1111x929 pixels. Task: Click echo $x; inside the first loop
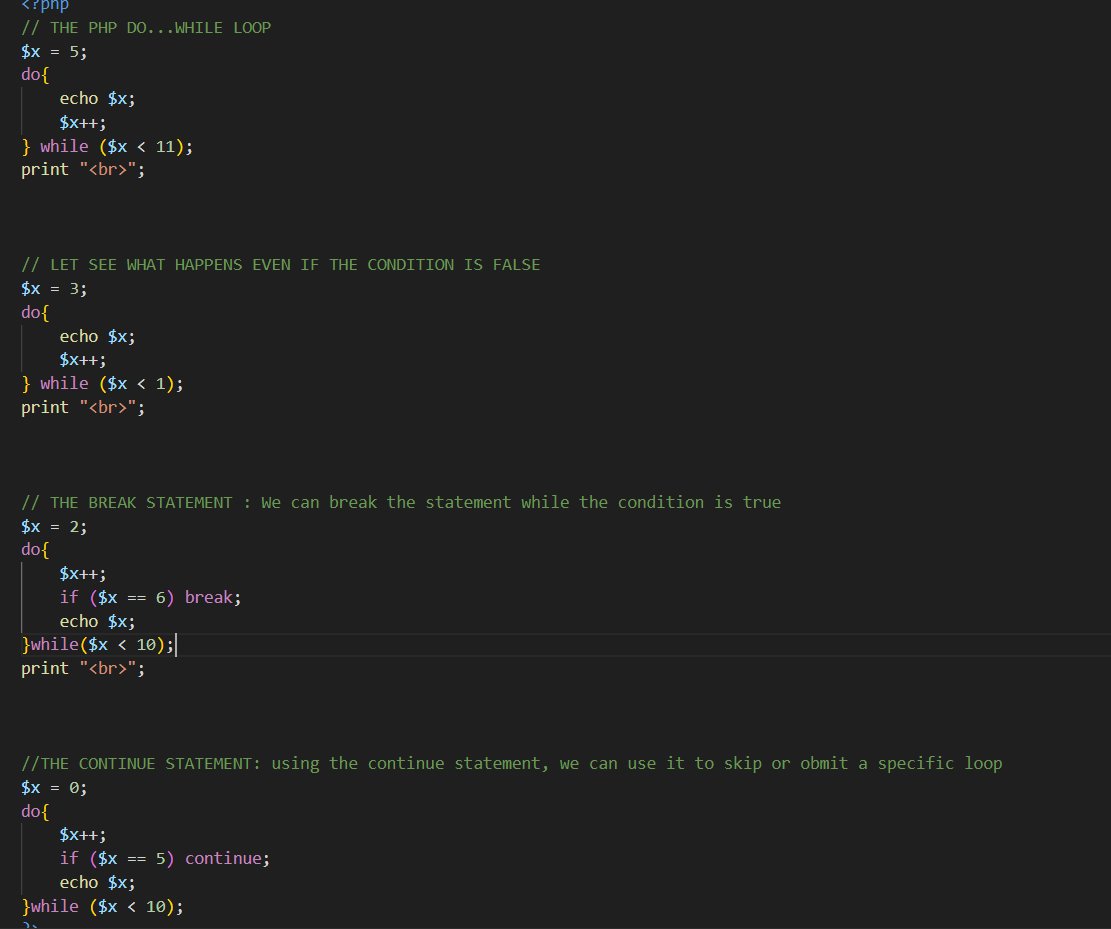coord(97,98)
